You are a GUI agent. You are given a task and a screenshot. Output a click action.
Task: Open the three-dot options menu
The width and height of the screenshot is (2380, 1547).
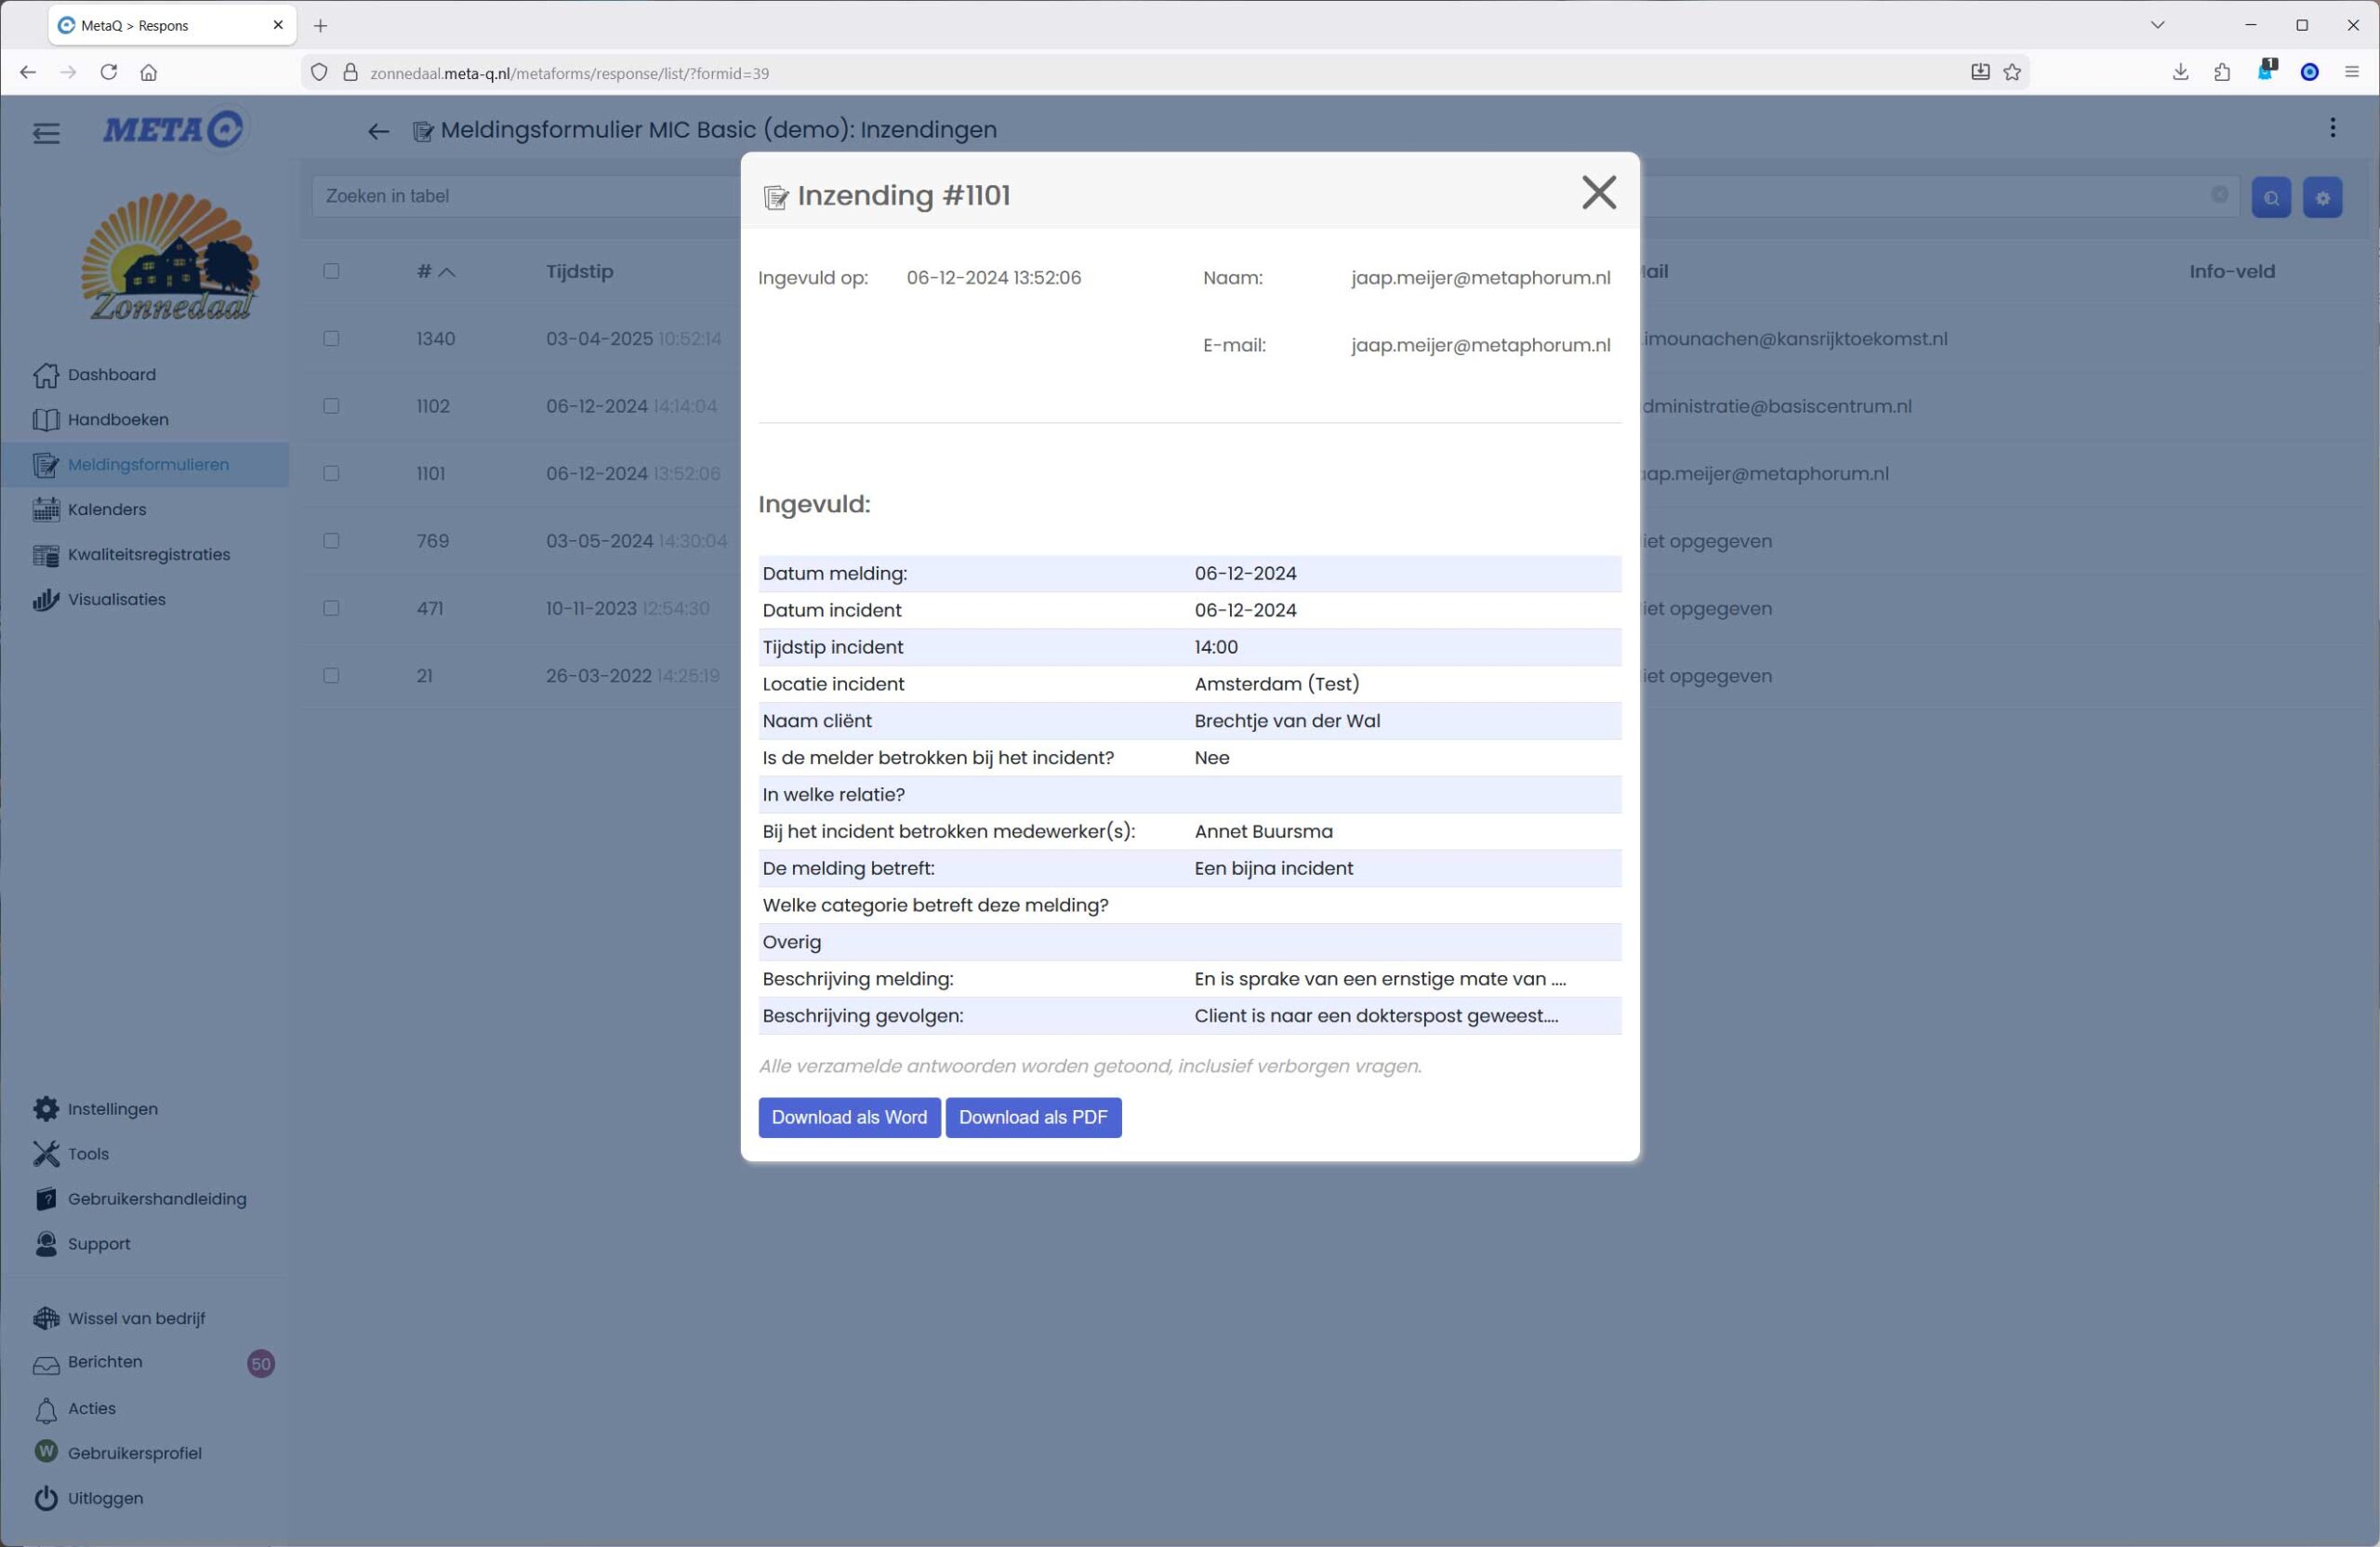(x=2332, y=128)
